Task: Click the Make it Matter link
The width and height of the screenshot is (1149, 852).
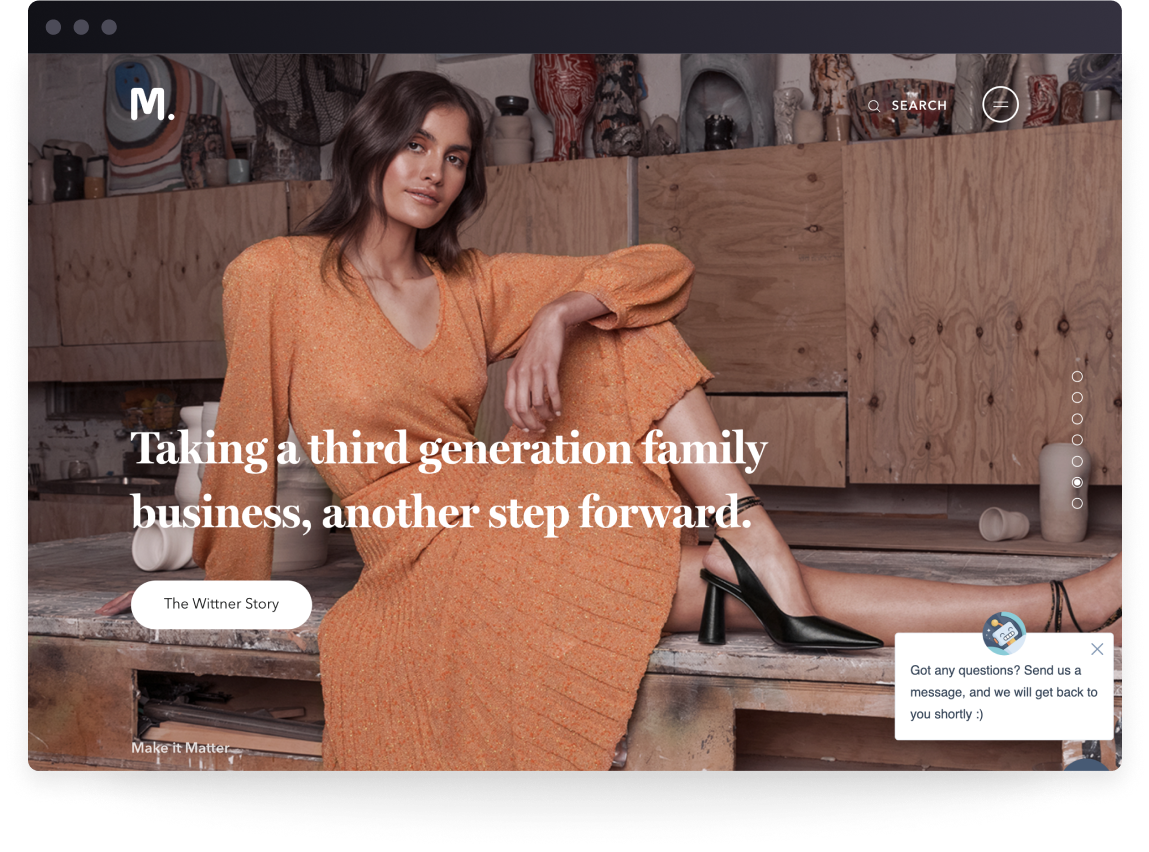Action: tap(180, 748)
